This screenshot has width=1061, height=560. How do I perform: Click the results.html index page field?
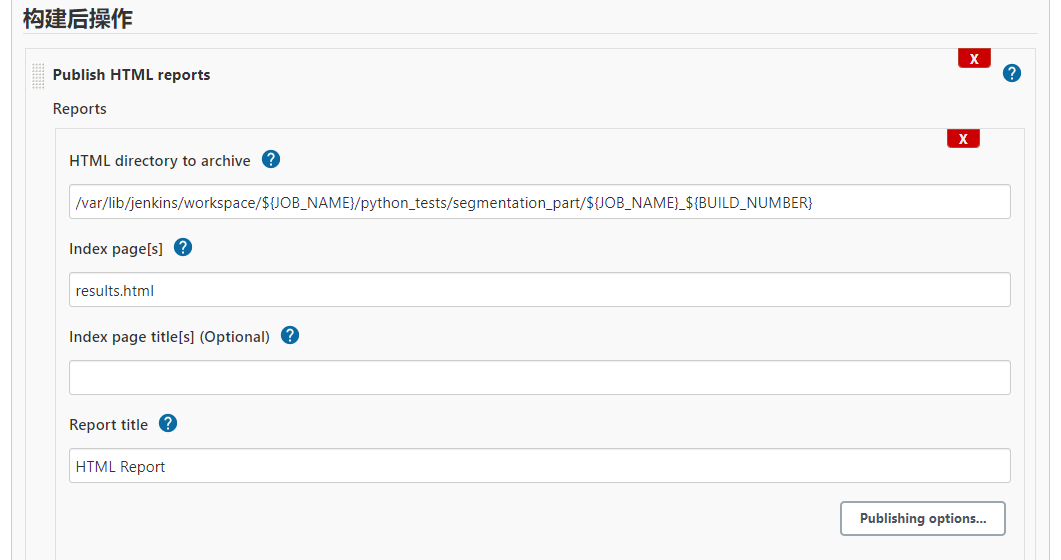(539, 291)
